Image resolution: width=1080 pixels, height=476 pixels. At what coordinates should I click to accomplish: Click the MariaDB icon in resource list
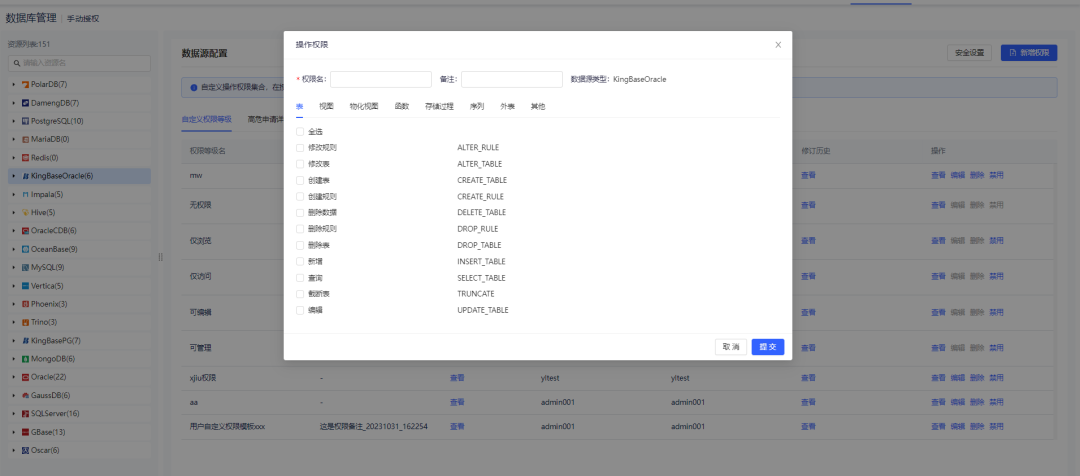[x=25, y=139]
